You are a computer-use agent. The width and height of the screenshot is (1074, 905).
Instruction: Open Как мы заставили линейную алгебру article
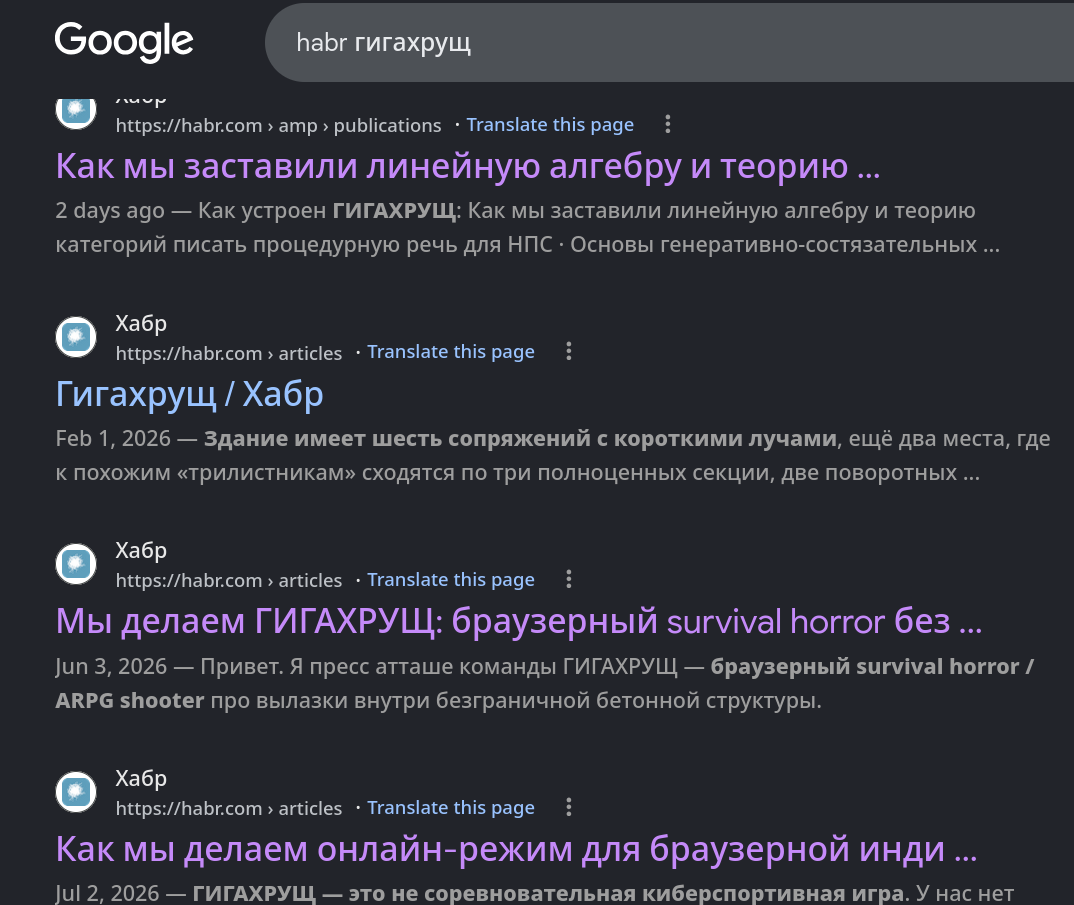468,166
